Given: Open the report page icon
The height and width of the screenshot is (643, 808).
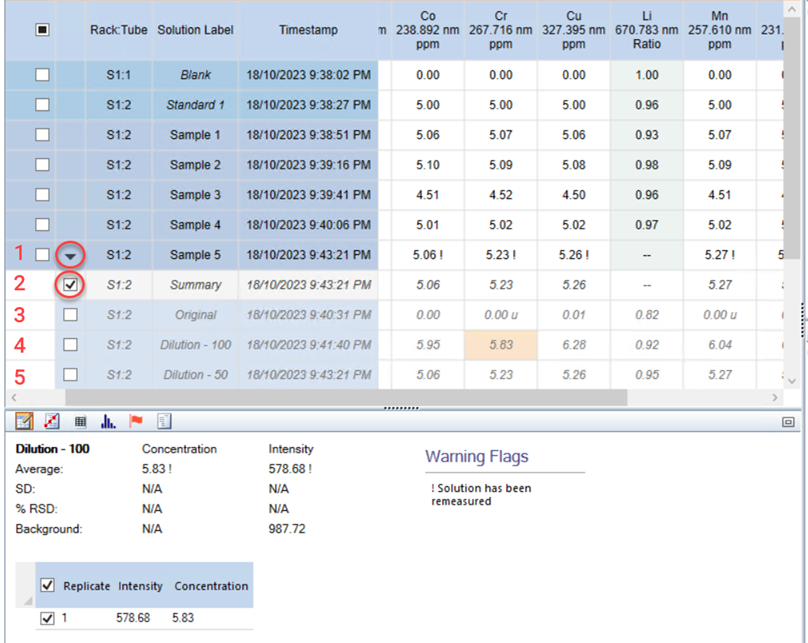Looking at the screenshot, I should point(164,421).
